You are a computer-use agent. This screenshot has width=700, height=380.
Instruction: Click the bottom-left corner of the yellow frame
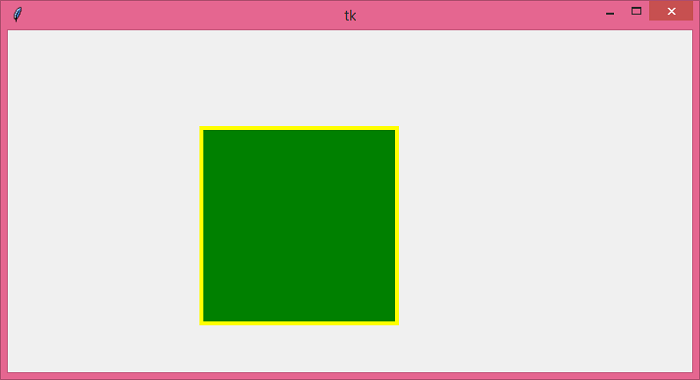coord(201,323)
